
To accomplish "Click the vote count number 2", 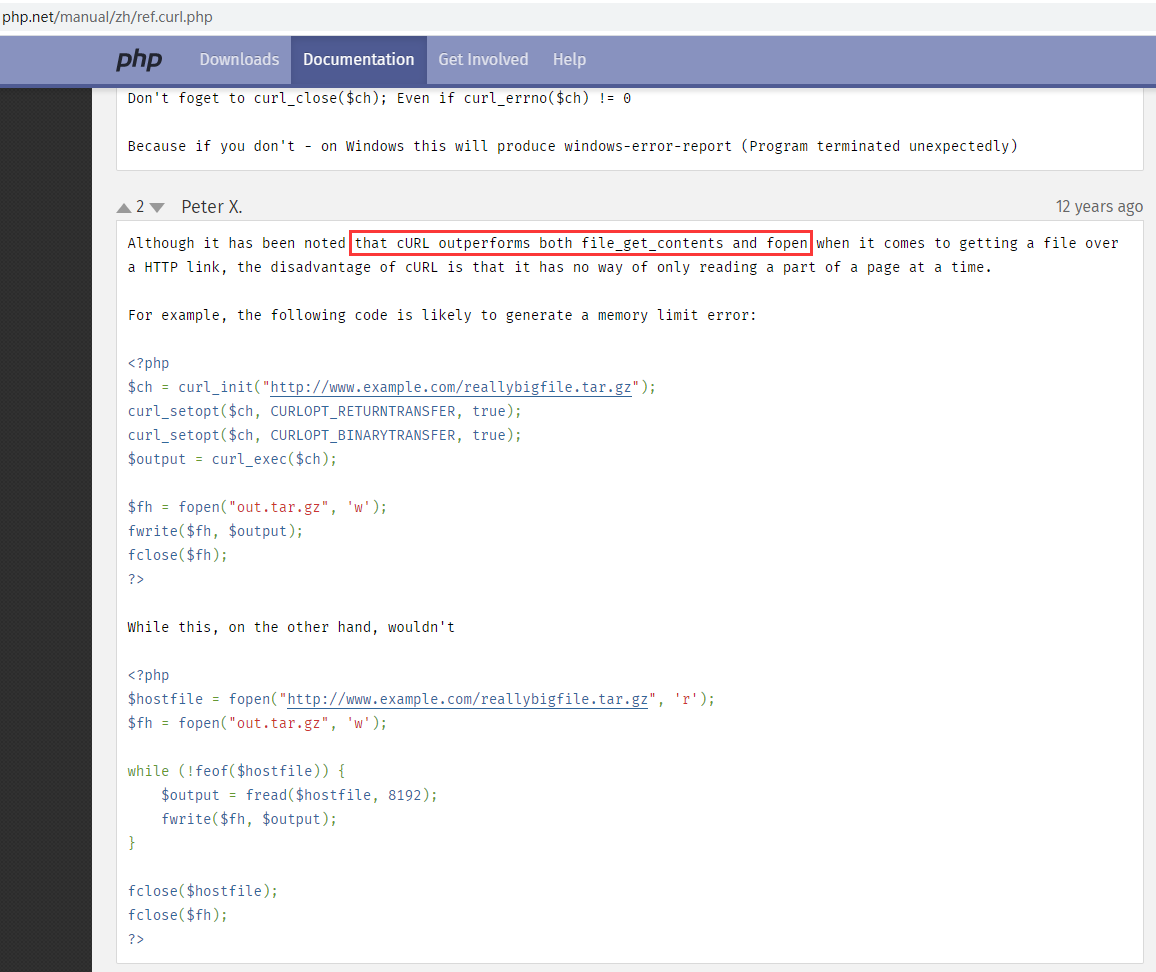I will tap(141, 207).
